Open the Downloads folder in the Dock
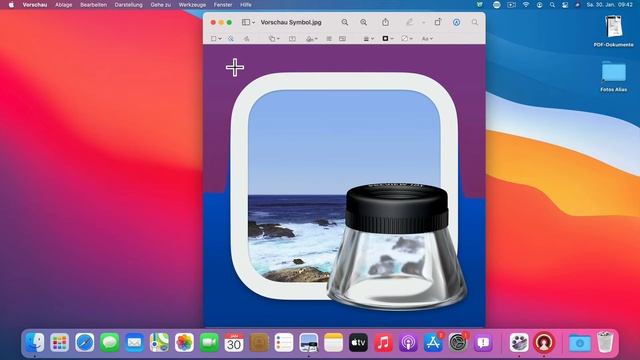640x360 pixels. [580, 342]
